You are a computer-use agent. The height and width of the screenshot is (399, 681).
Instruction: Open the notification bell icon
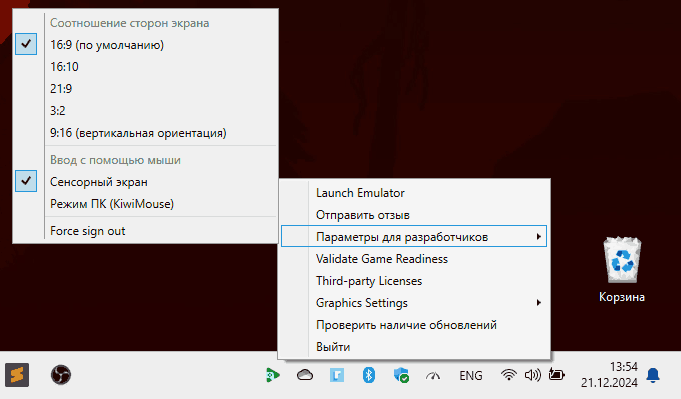(x=653, y=376)
